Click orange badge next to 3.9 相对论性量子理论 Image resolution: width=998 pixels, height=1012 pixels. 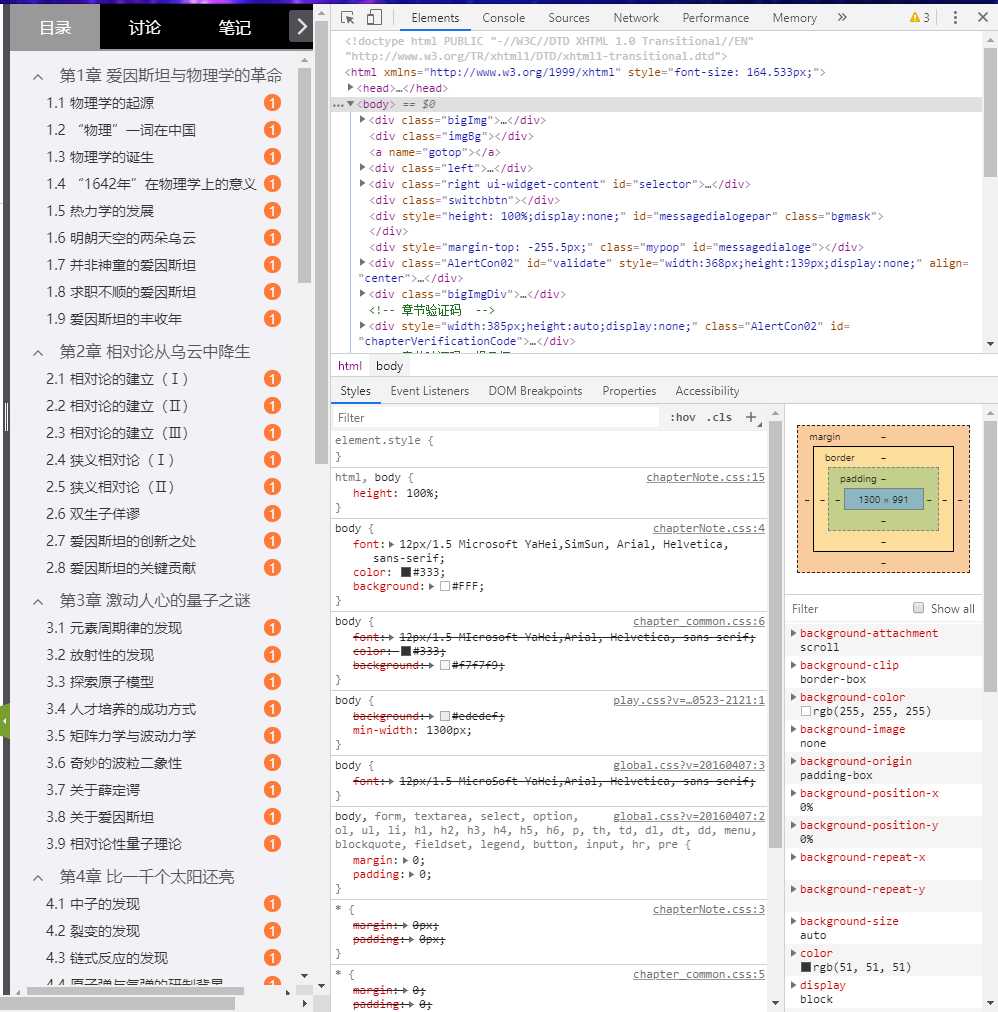point(272,844)
